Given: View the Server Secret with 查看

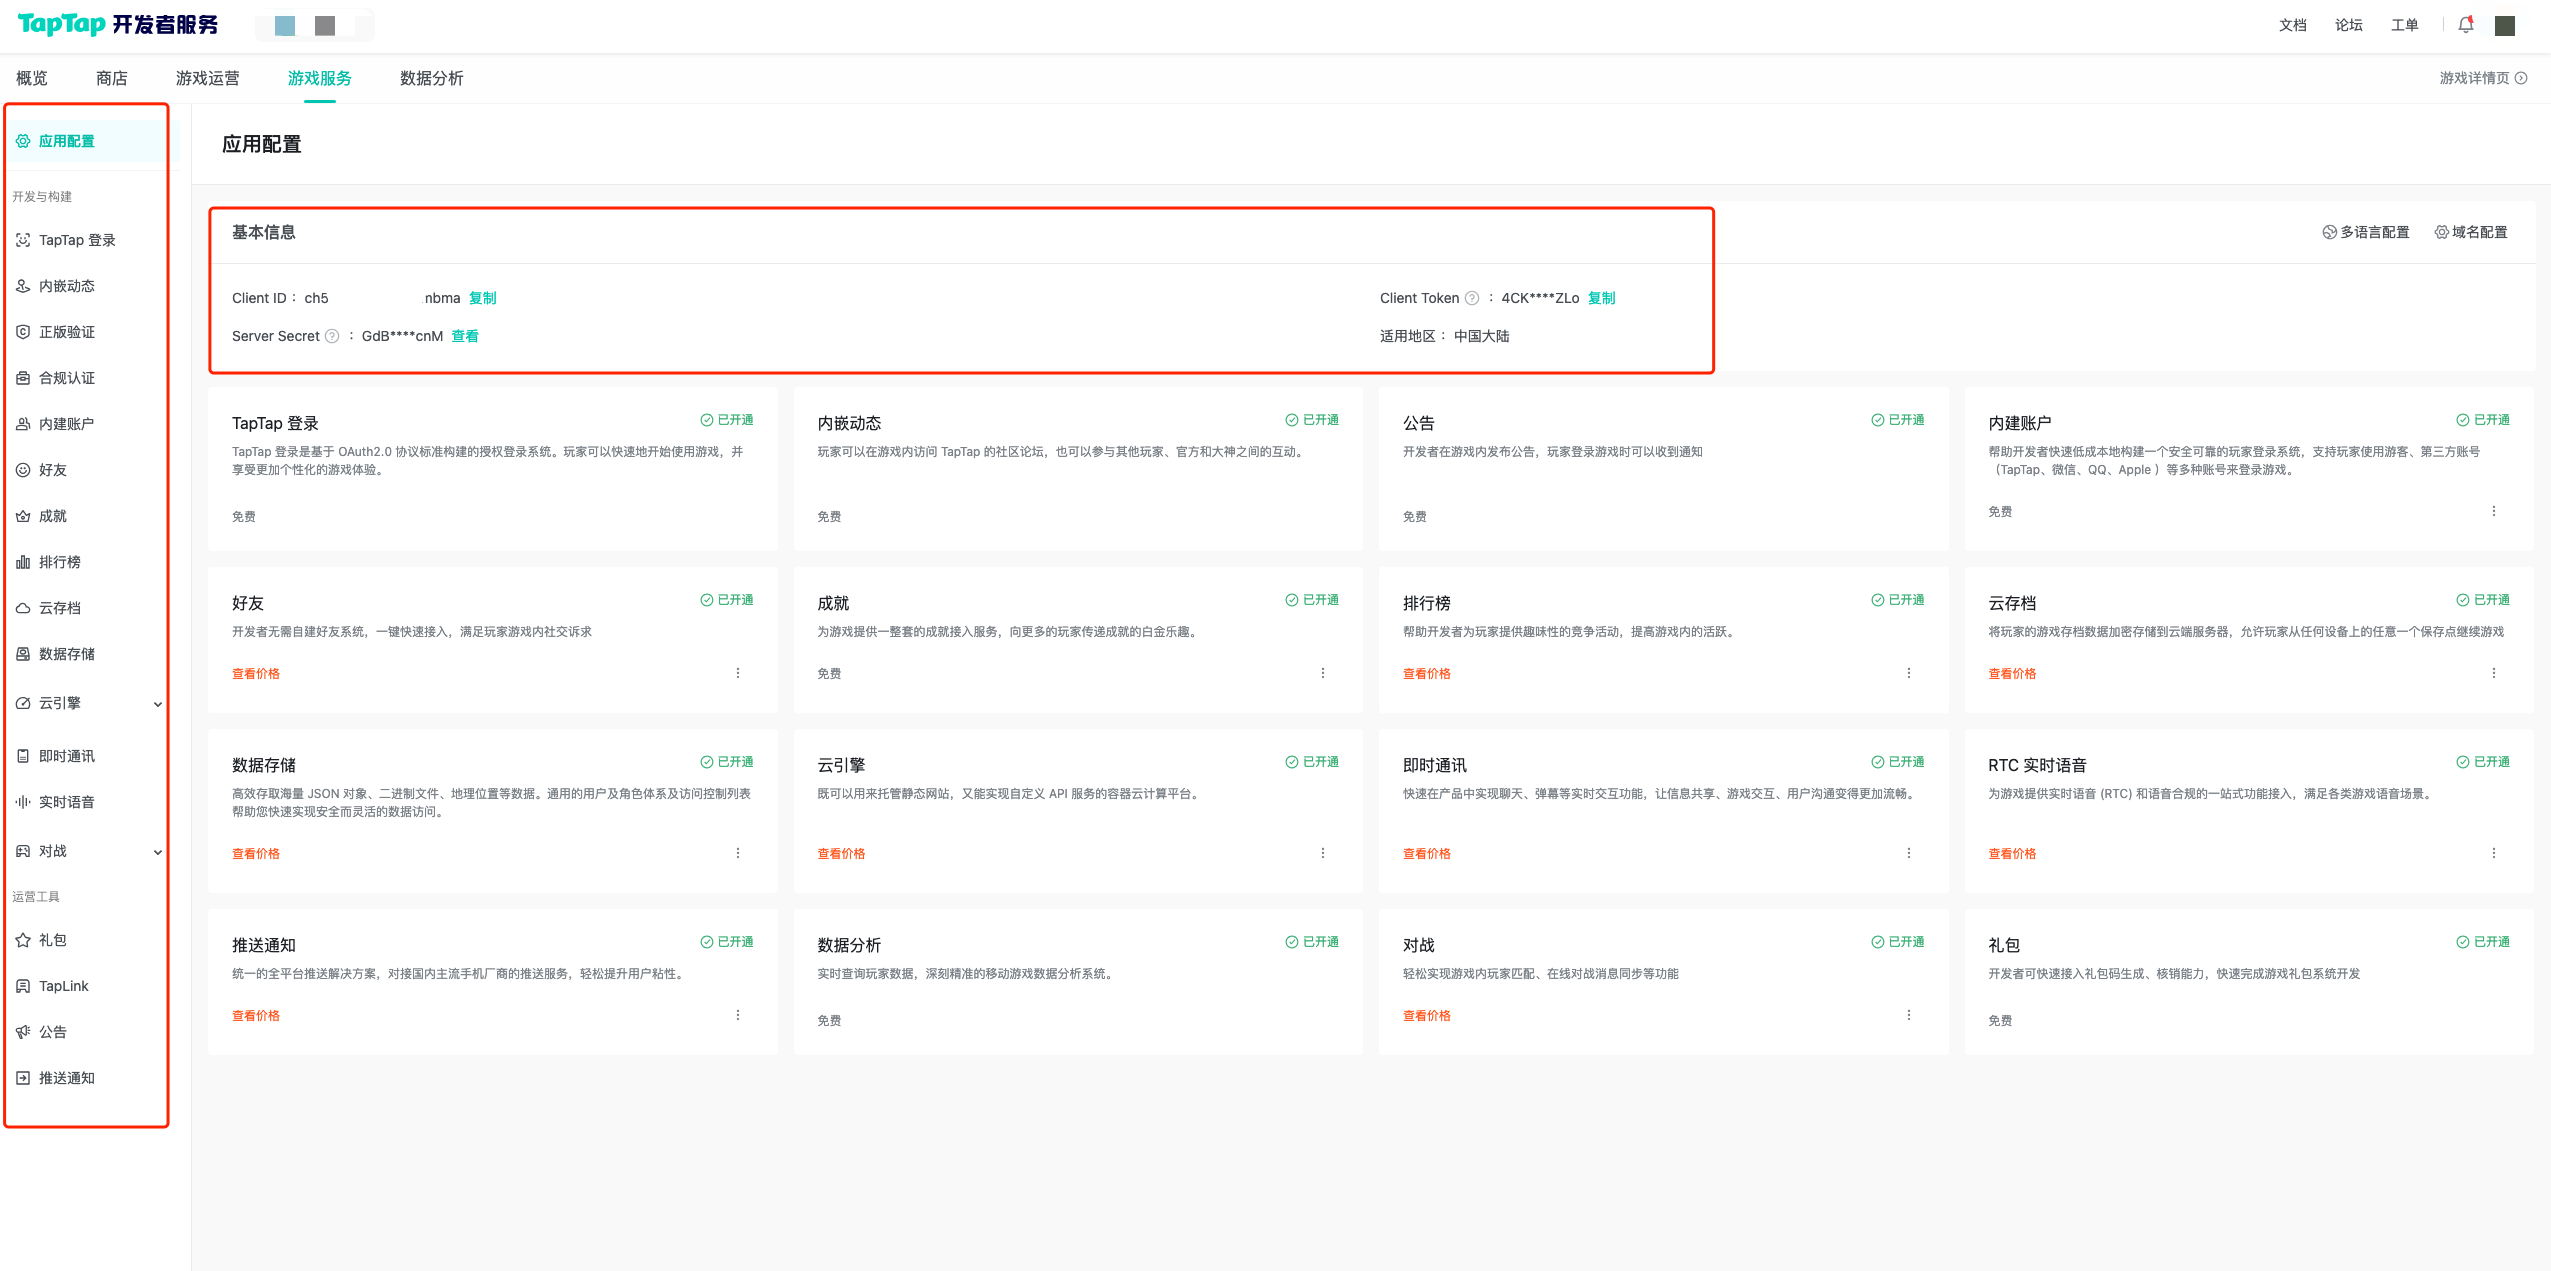Looking at the screenshot, I should coord(465,336).
